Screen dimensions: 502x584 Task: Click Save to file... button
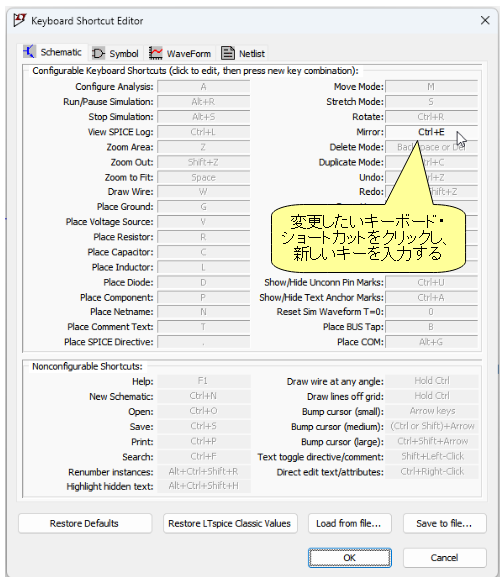[x=444, y=523]
